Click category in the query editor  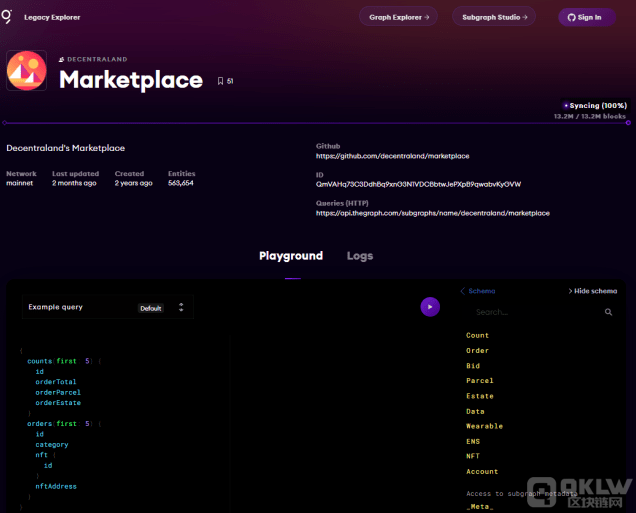point(52,445)
